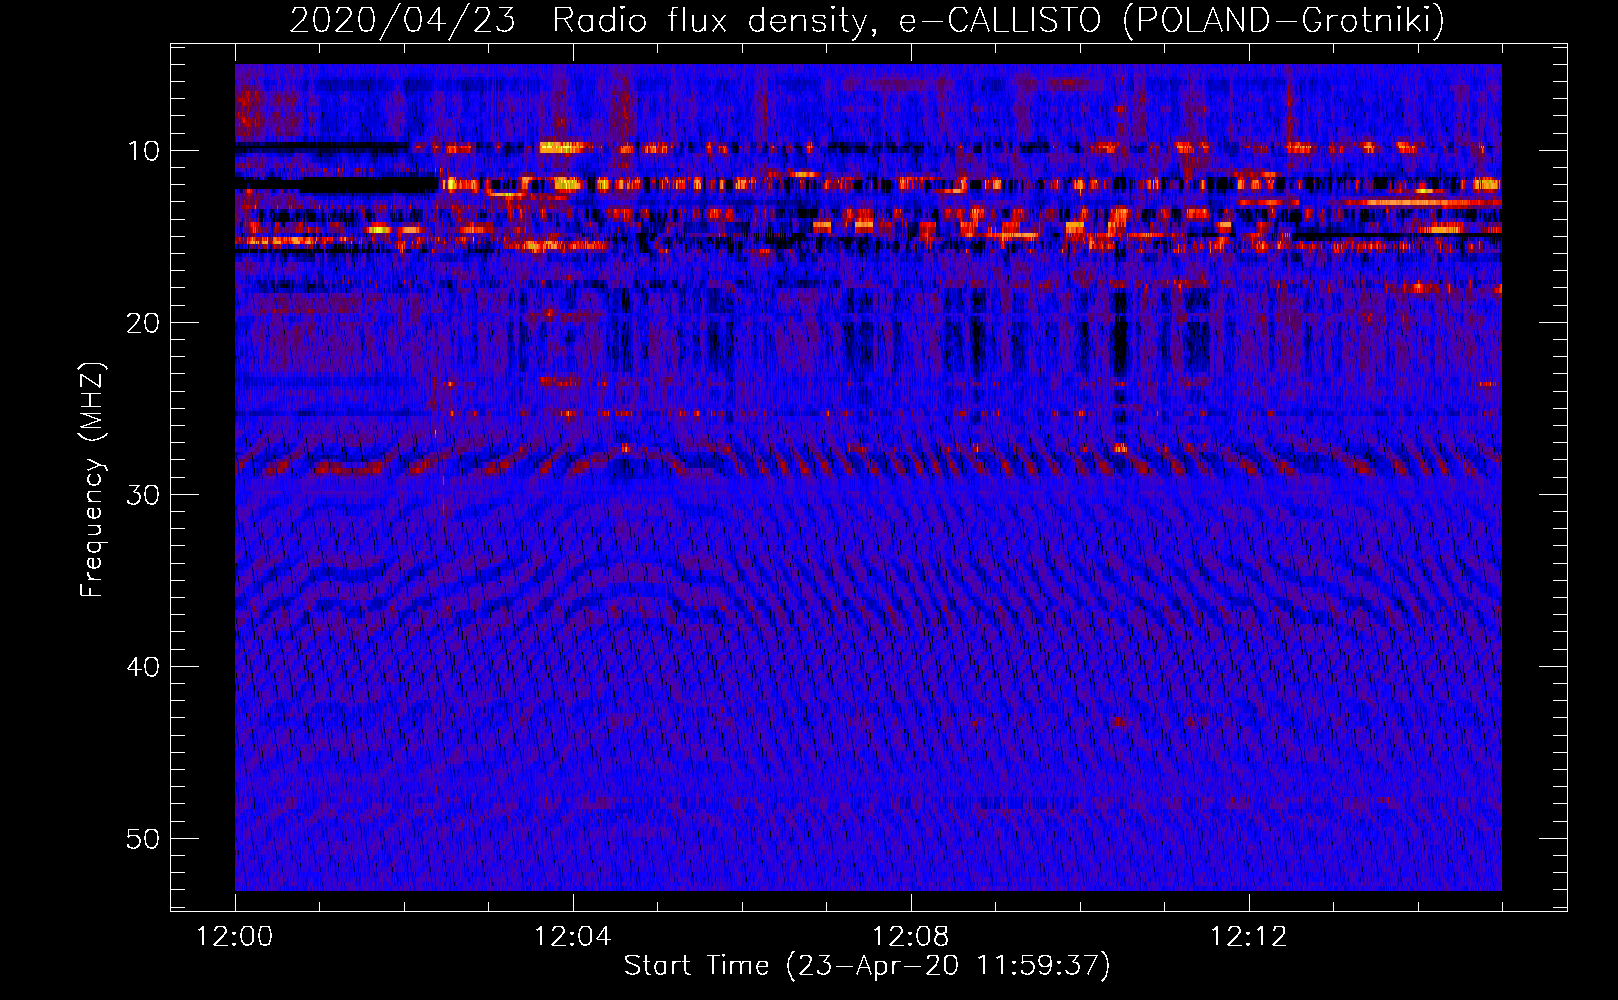Click the 12:00 time tick label
Screen dimensions: 1618x1000
click(x=235, y=937)
